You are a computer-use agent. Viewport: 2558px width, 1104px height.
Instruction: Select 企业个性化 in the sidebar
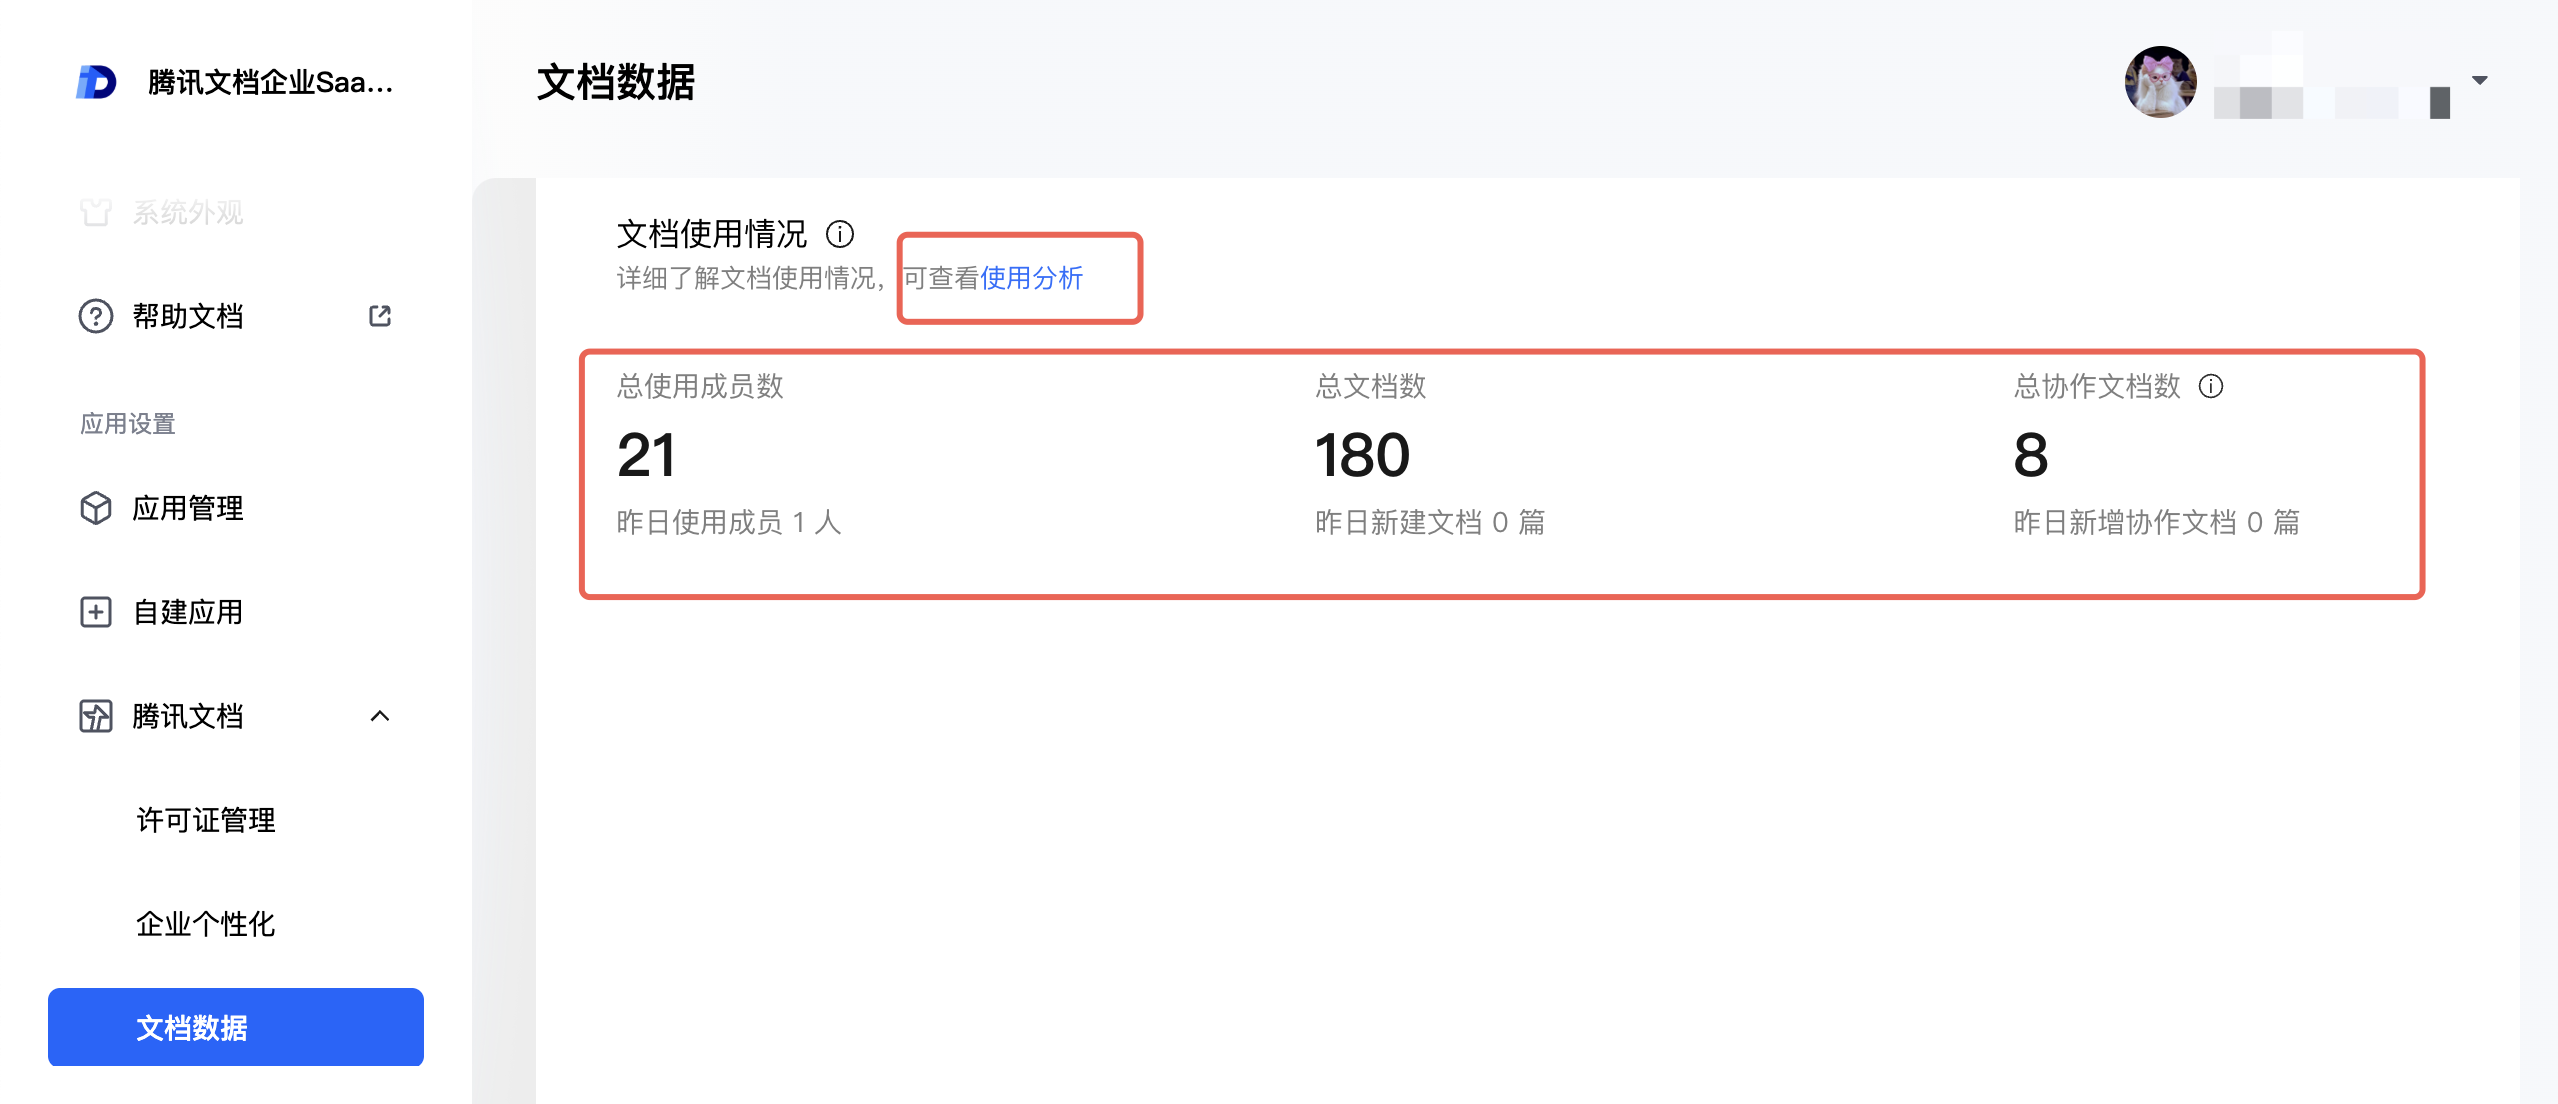tap(206, 924)
